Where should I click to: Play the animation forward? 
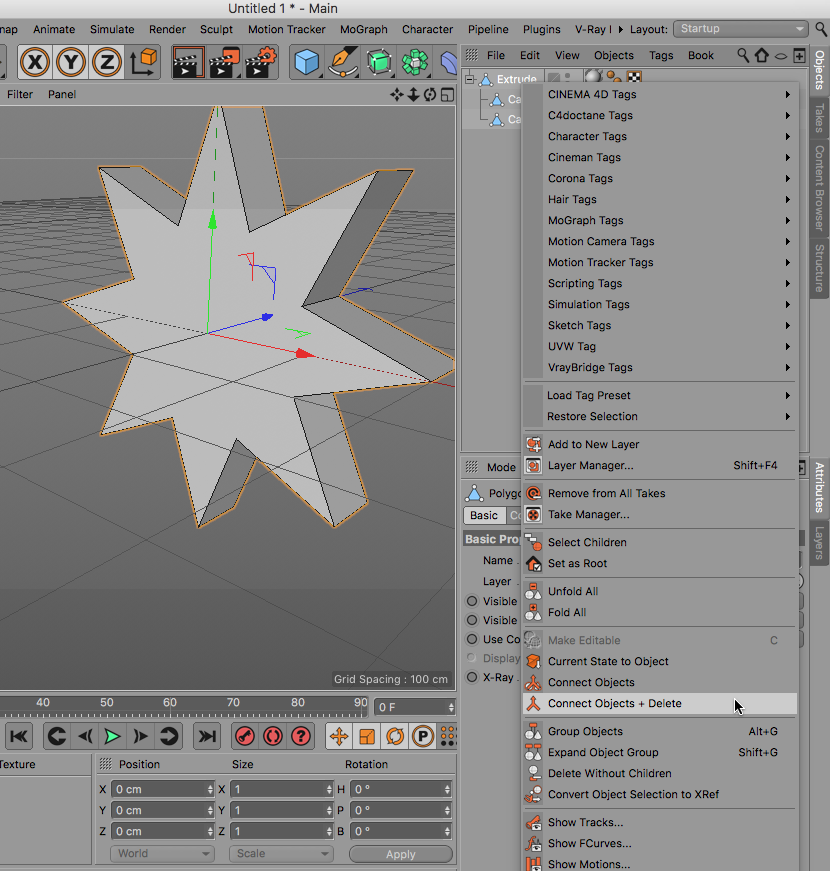[112, 737]
